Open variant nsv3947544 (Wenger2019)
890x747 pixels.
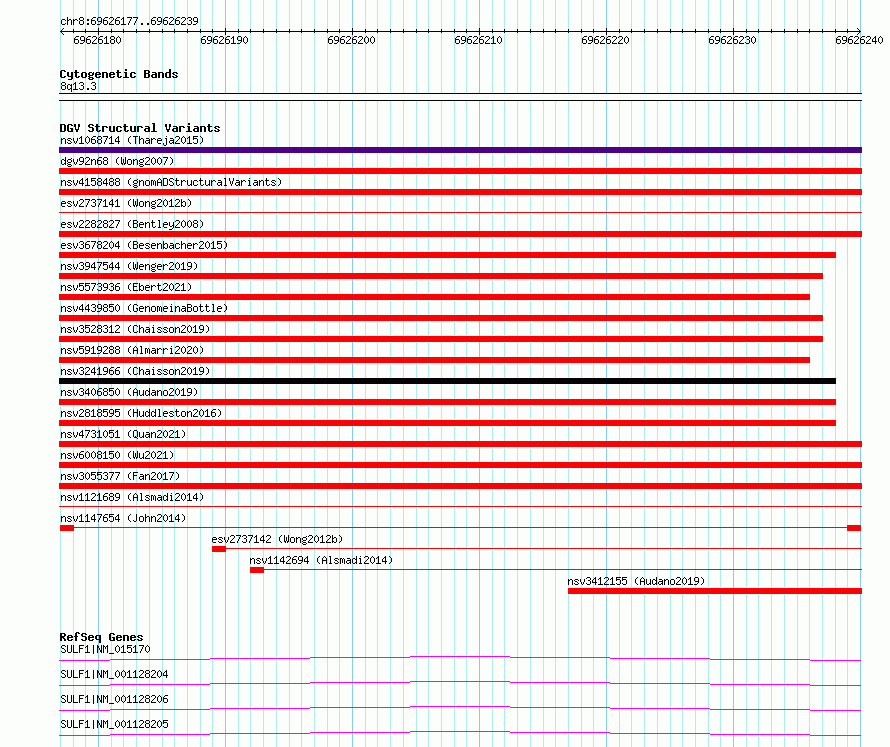click(x=129, y=266)
